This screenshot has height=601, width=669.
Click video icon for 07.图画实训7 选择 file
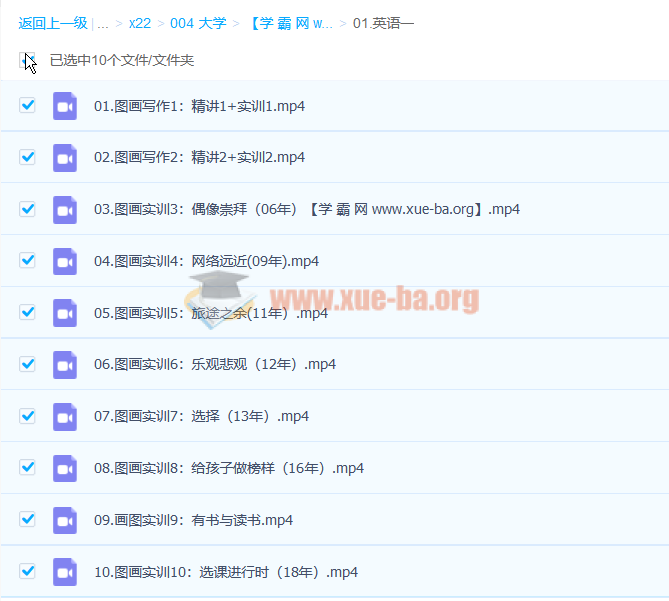coord(65,417)
